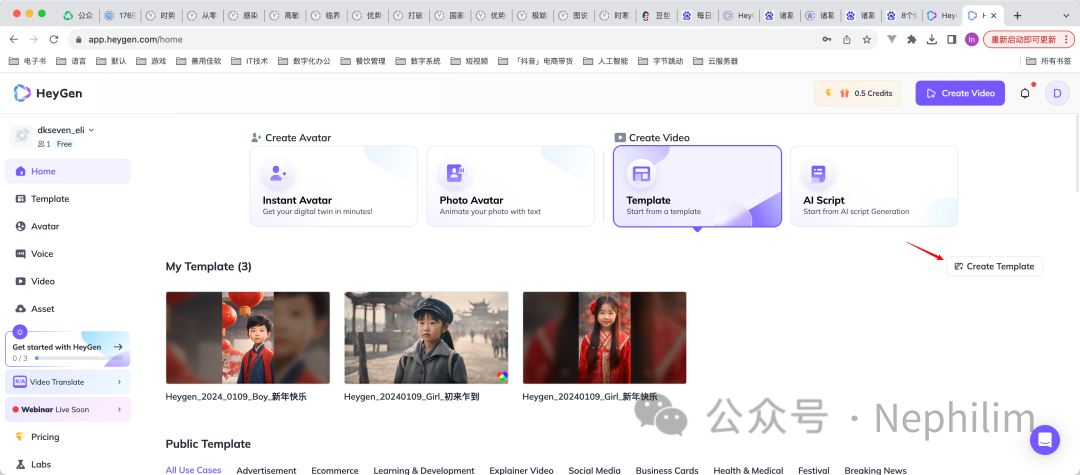The image size is (1080, 475).
Task: Open the Asset sidebar item
Action: 68,309
